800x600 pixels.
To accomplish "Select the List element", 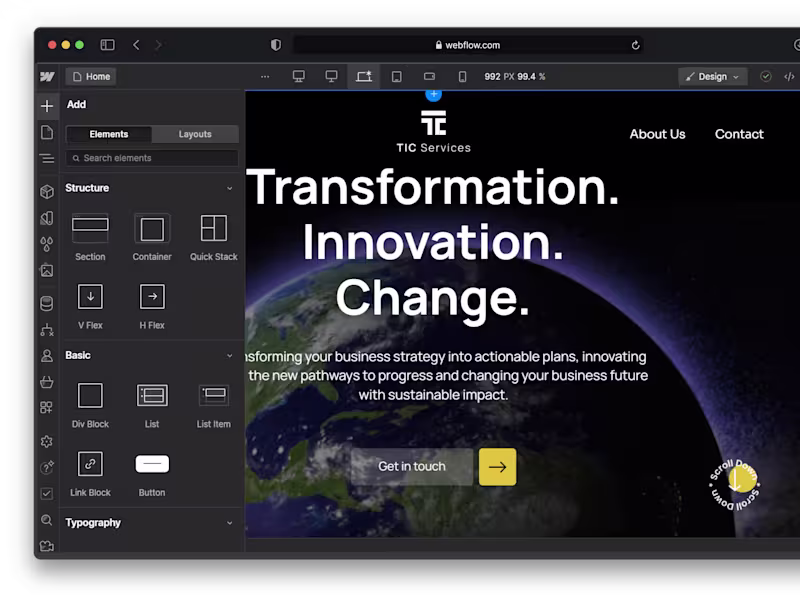I will click(152, 405).
